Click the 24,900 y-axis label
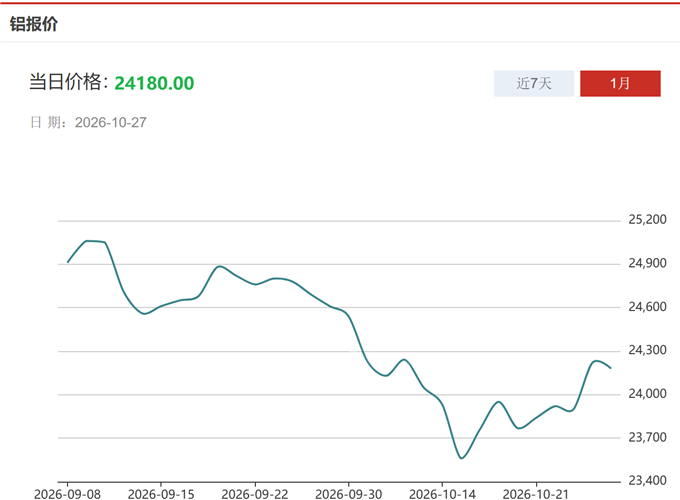The image size is (680, 500). pyautogui.click(x=647, y=263)
